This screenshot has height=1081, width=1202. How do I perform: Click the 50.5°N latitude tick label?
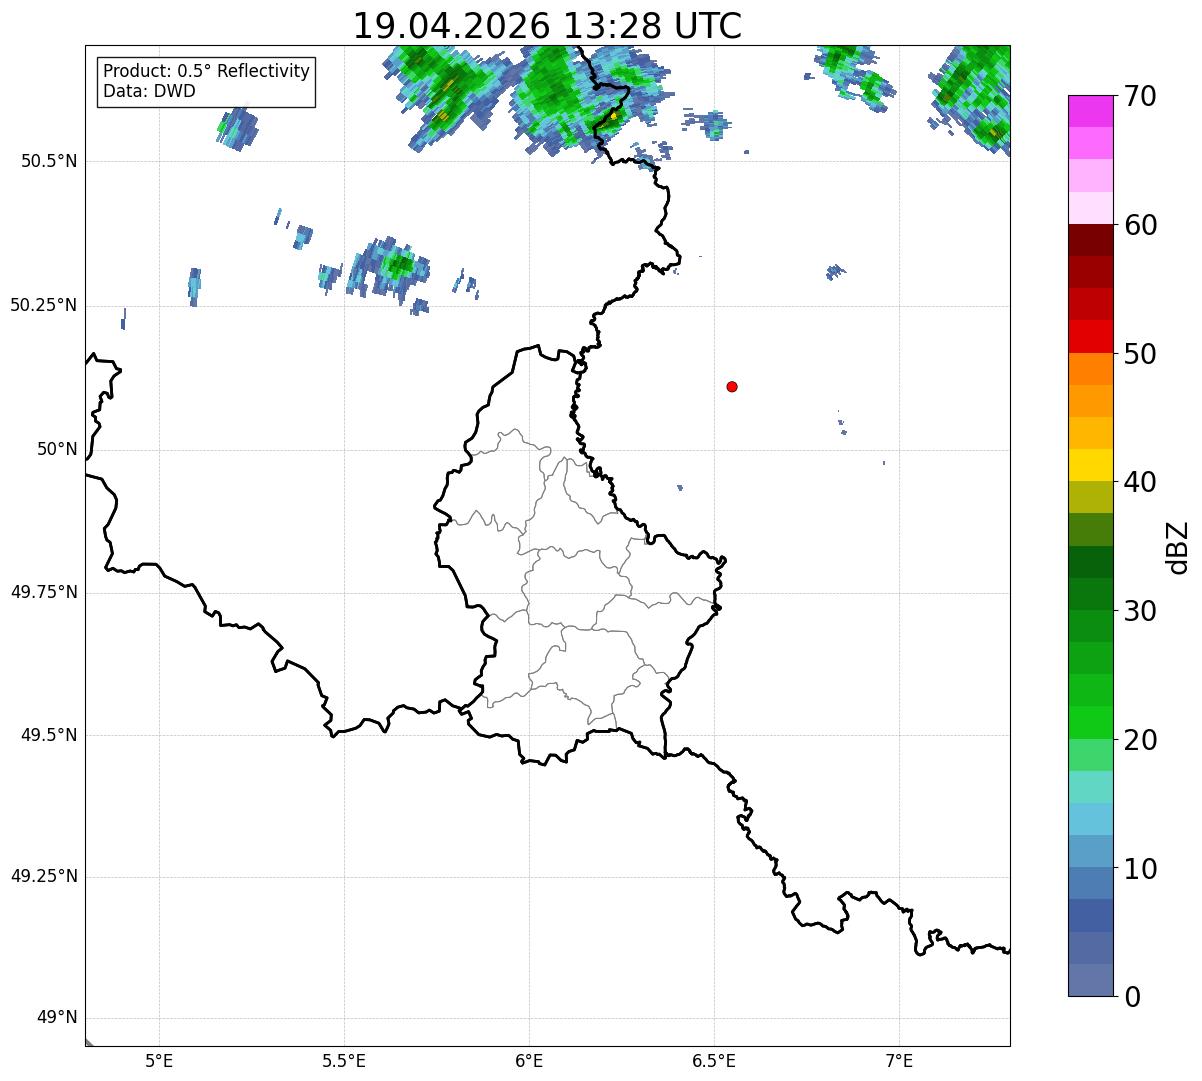pyautogui.click(x=49, y=162)
